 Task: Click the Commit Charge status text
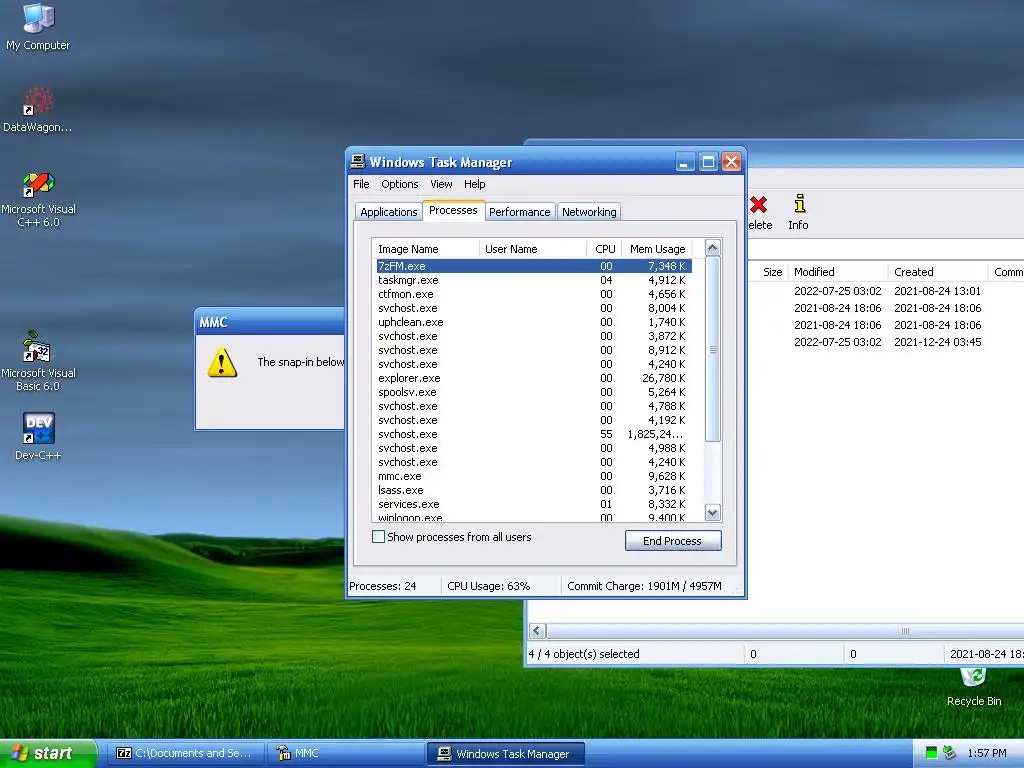click(x=644, y=586)
